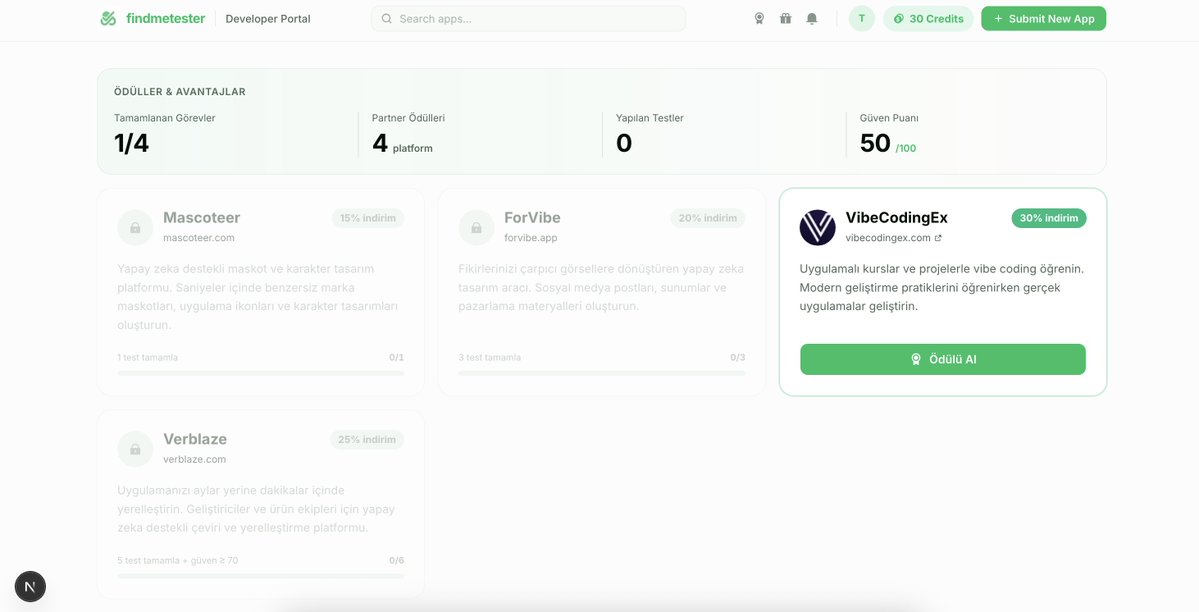Screen dimensions: 1199x612
Task: Click forvibe.app text
Action: (x=531, y=238)
